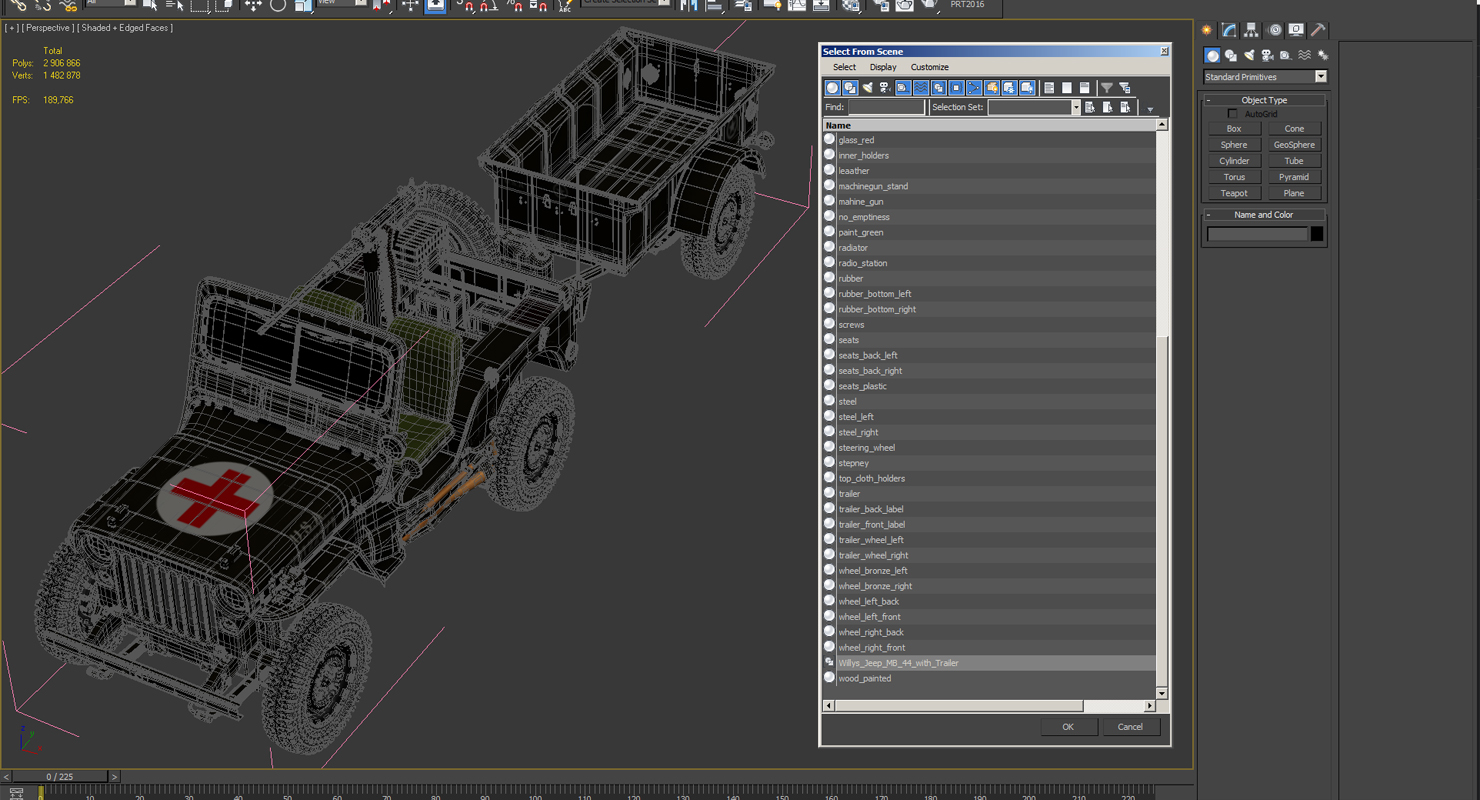Click Select All icon in dialog toolbar
This screenshot has height=800, width=1480.
(x=1049, y=88)
